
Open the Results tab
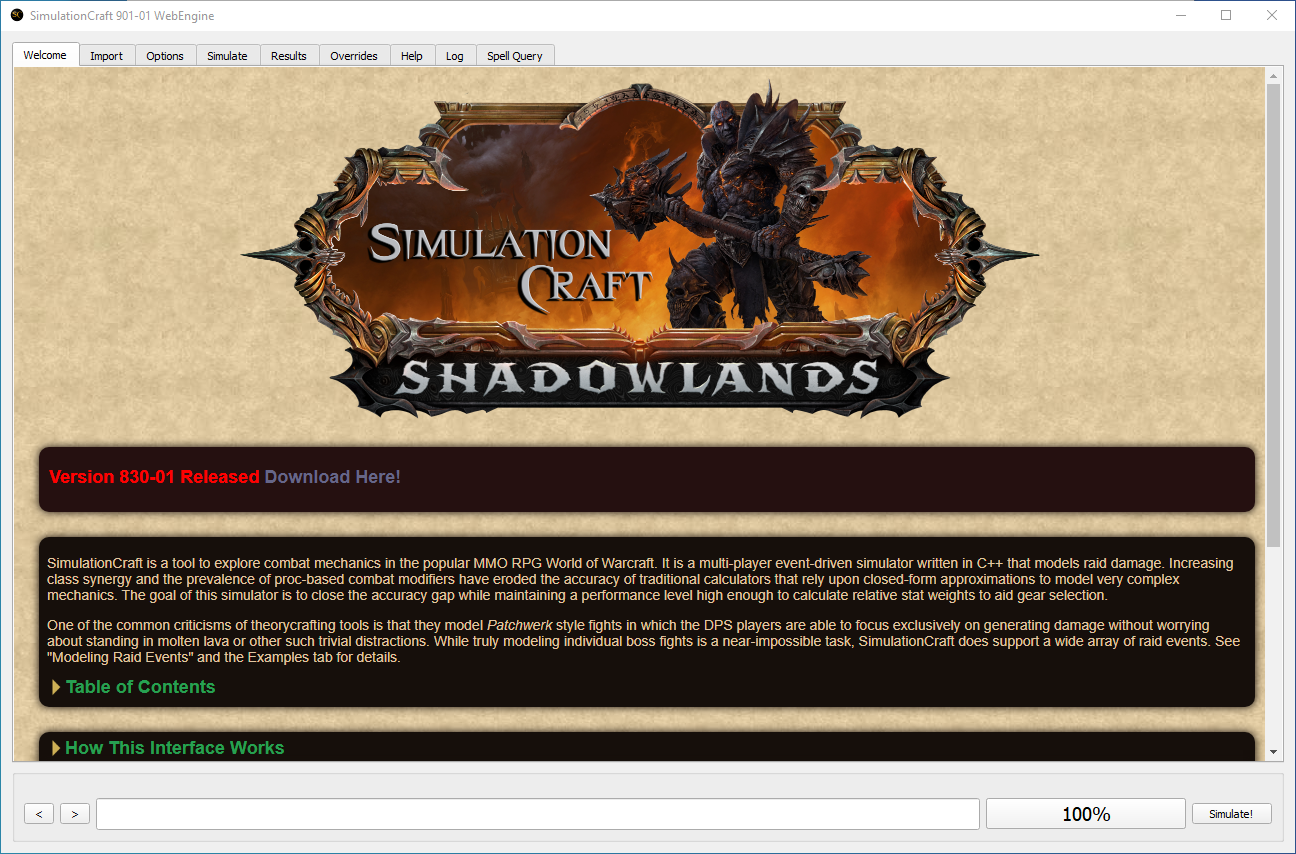(289, 56)
